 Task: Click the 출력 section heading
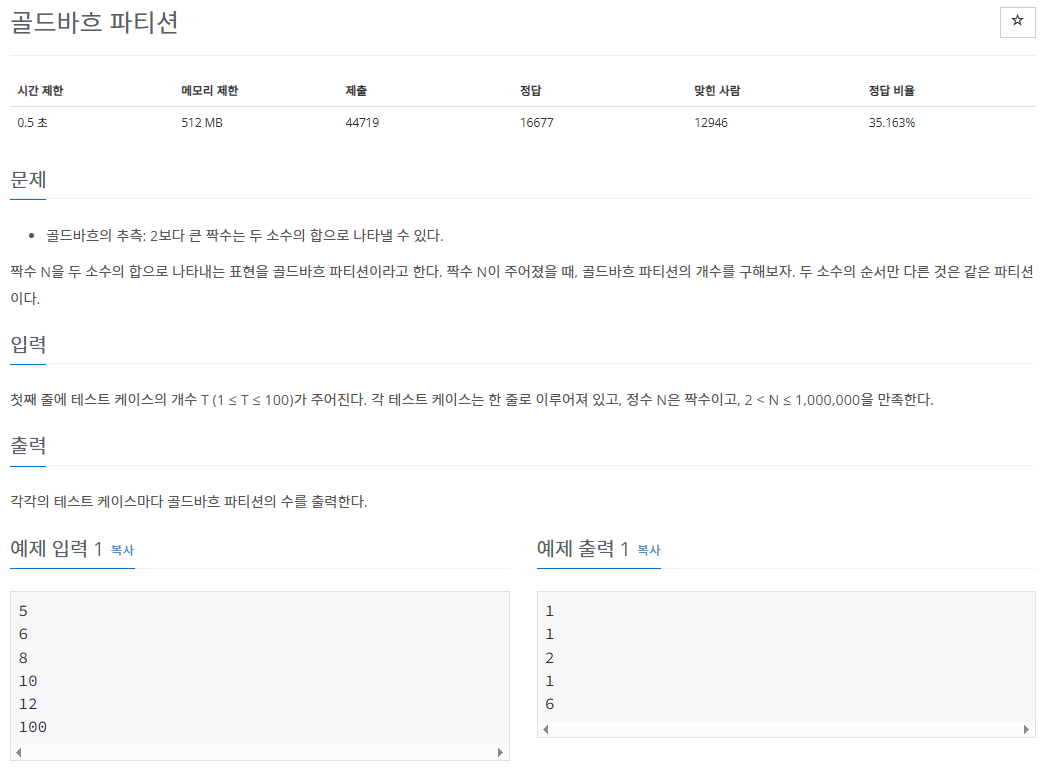28,445
